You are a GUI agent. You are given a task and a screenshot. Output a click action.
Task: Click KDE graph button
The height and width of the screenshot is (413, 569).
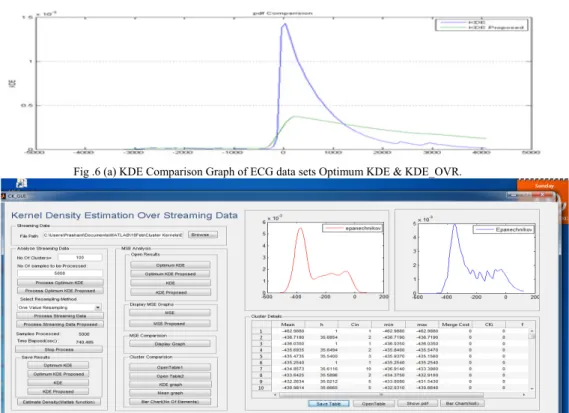pyautogui.click(x=170, y=385)
